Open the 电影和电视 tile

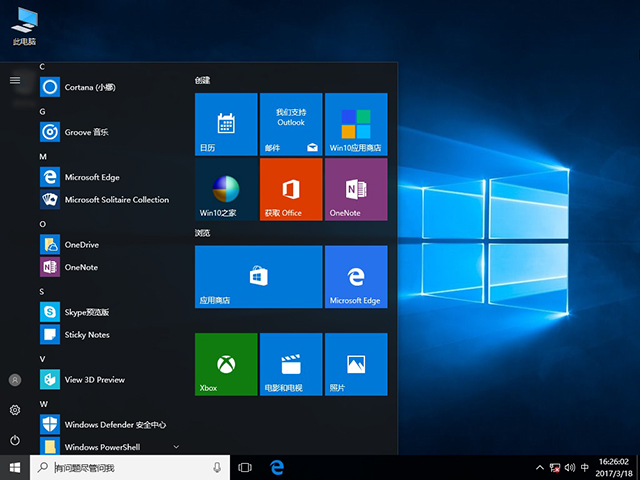pos(290,365)
